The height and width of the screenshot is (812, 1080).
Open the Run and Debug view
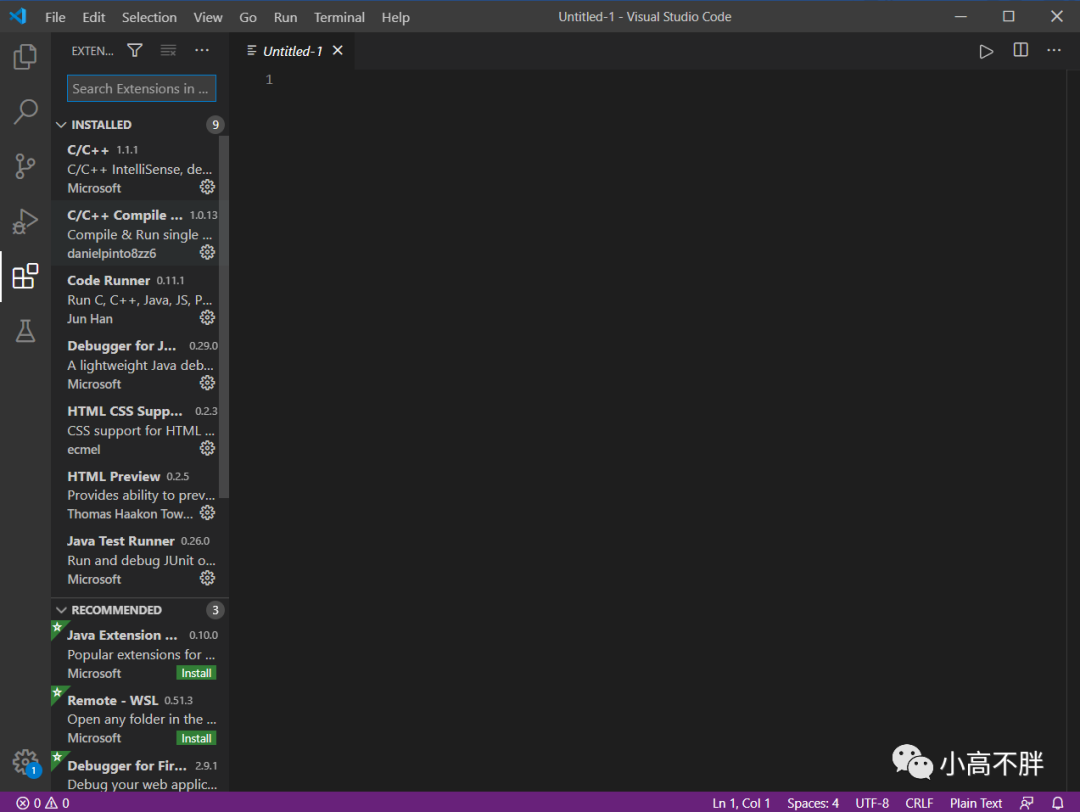tap(25, 222)
